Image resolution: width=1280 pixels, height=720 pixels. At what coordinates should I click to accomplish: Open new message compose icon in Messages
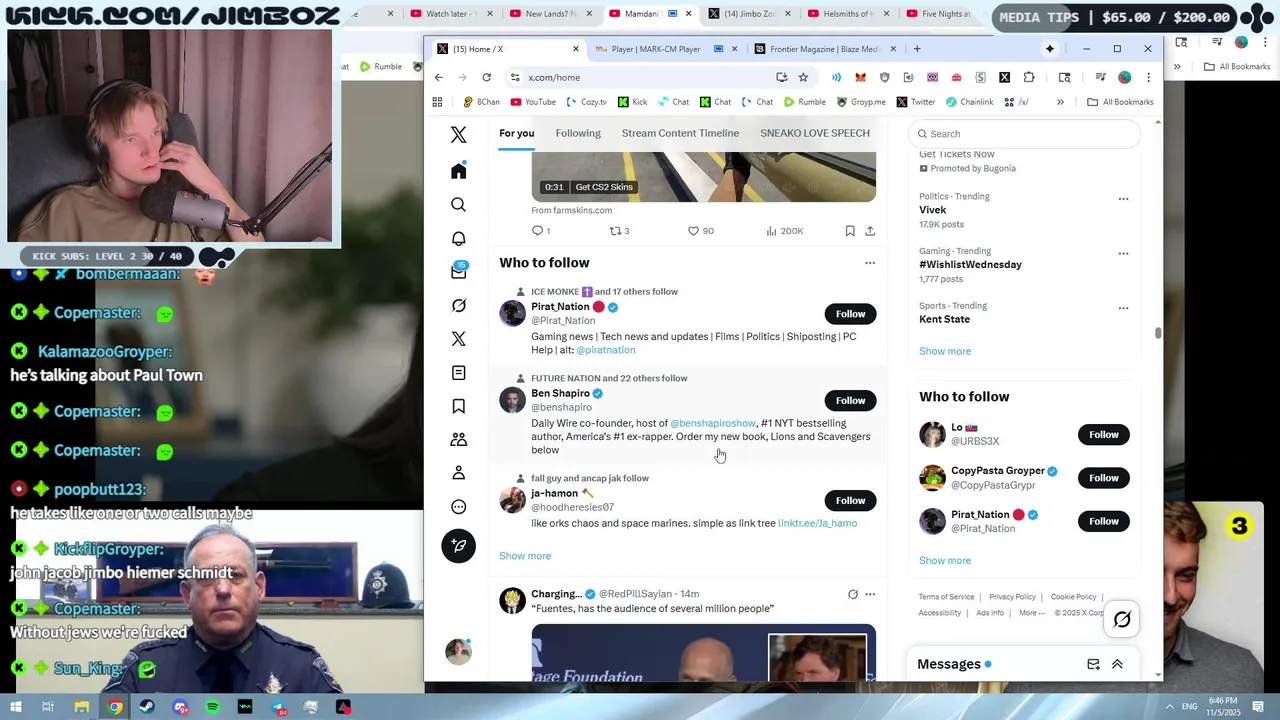(1093, 664)
